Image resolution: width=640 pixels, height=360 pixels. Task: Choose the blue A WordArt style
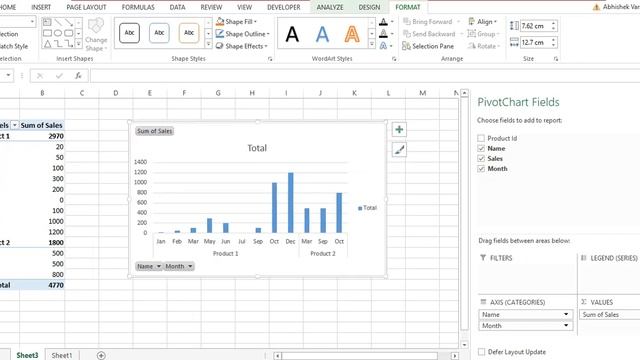pos(322,34)
